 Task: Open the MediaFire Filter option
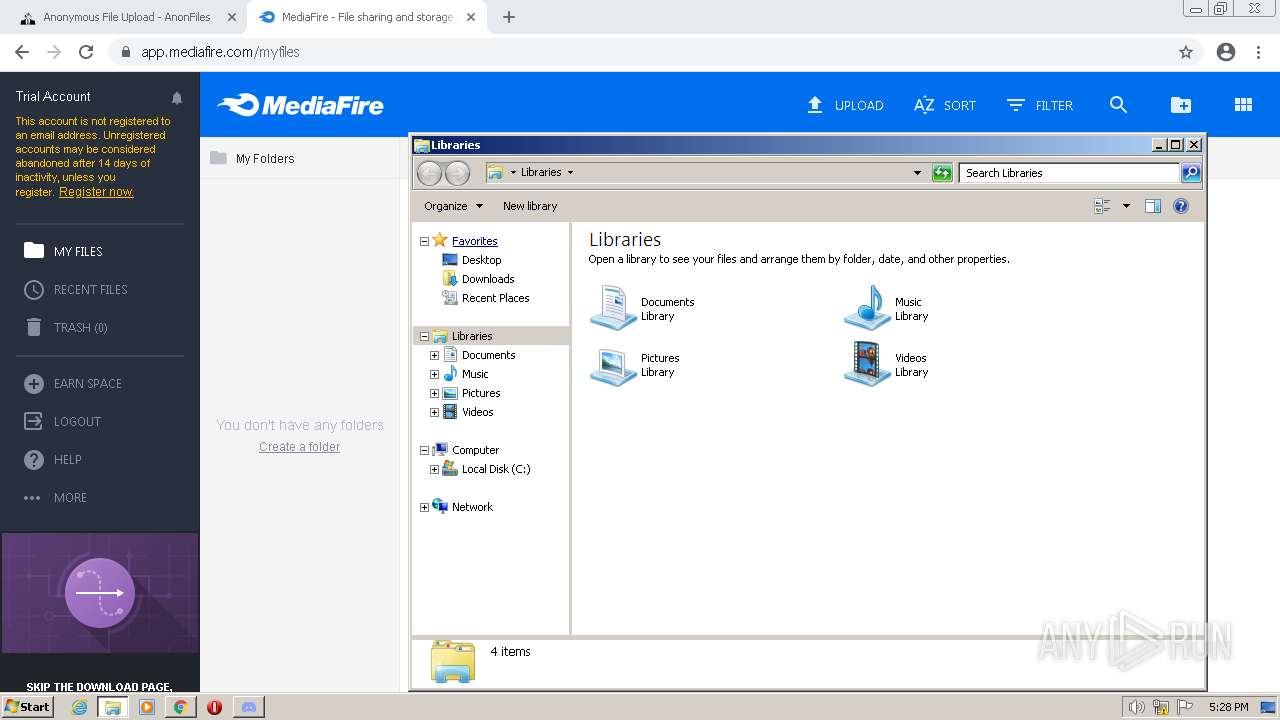coord(1040,105)
